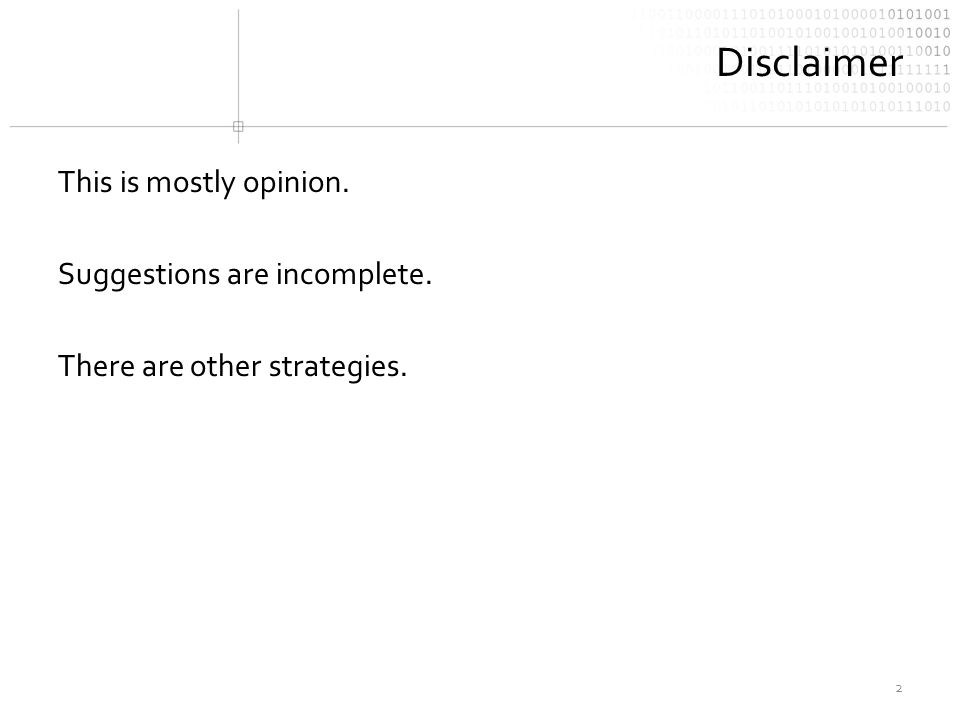
Task: Click the slide number 2
Action: coord(899,689)
